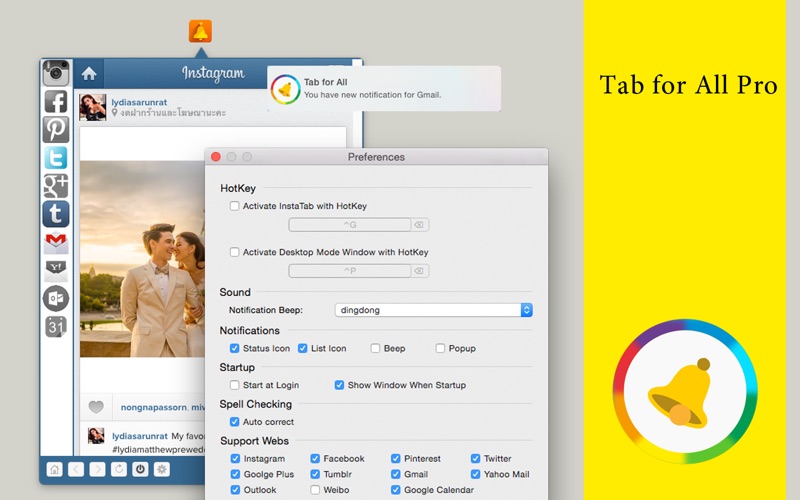Enable Weibo in Support Webs
Screen dimensions: 800x500
coord(315,490)
